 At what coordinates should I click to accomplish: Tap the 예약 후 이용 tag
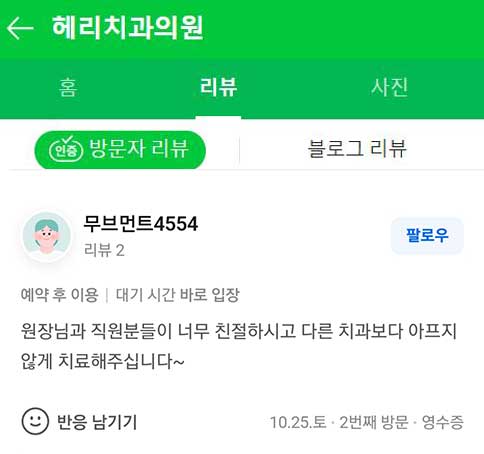(60, 295)
